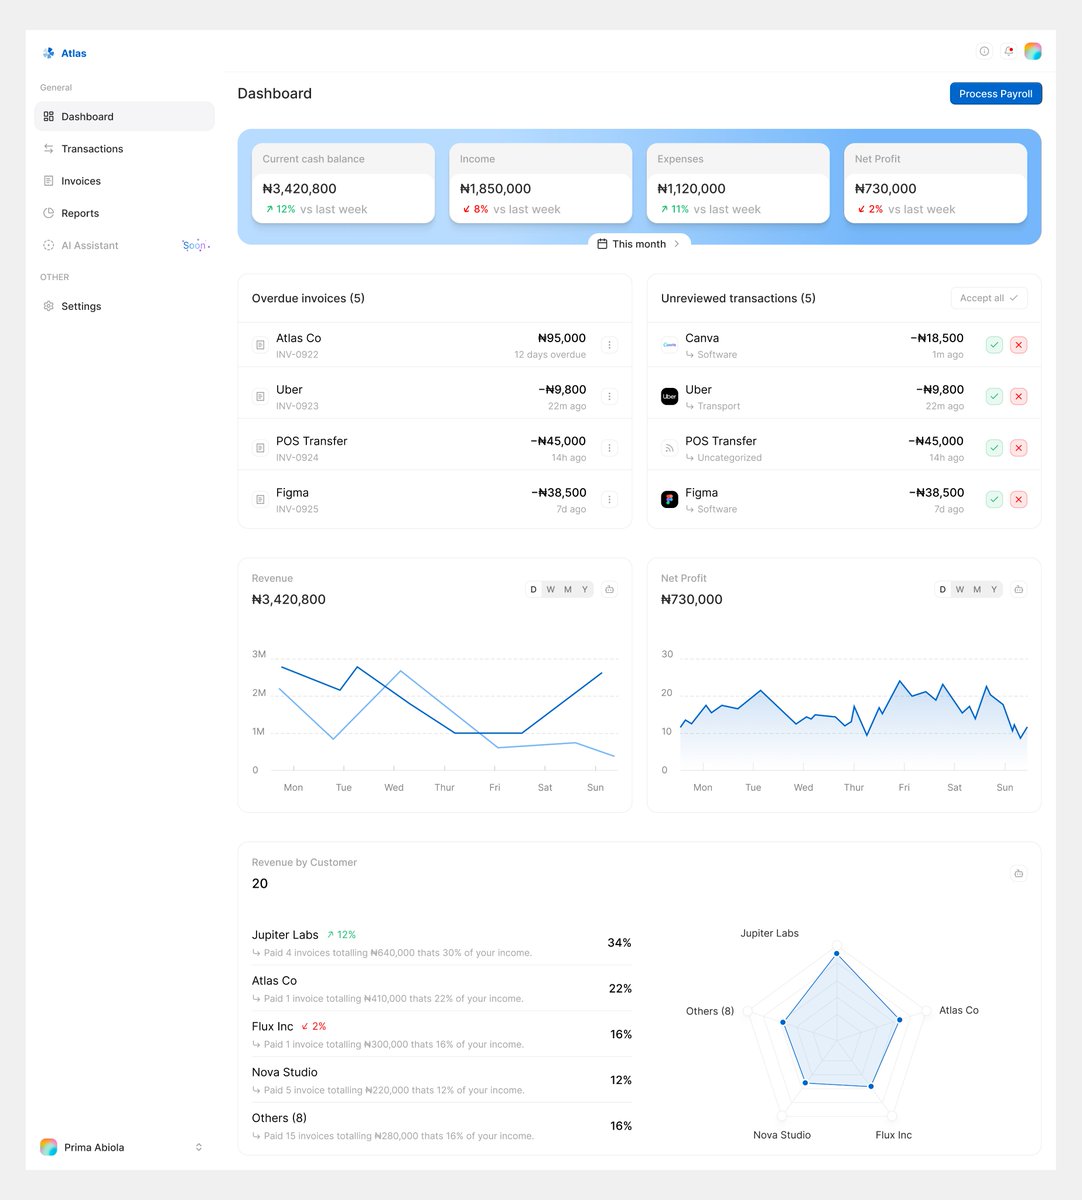Click the Jupiter Labs customer row
Viewport: 1082px width, 1200px height.
pyautogui.click(x=442, y=943)
